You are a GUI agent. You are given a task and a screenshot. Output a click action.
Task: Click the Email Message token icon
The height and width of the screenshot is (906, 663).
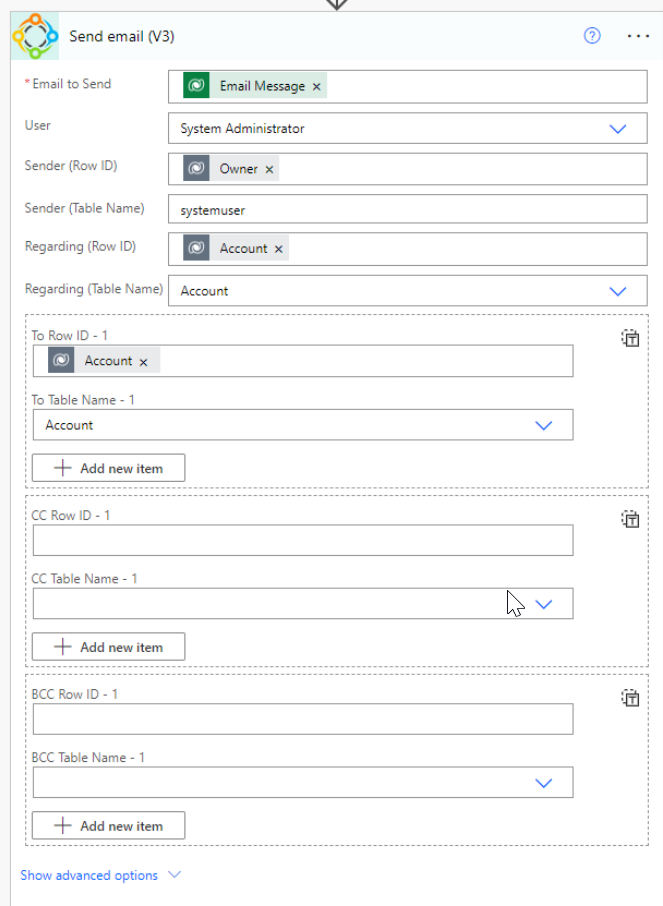coord(197,86)
